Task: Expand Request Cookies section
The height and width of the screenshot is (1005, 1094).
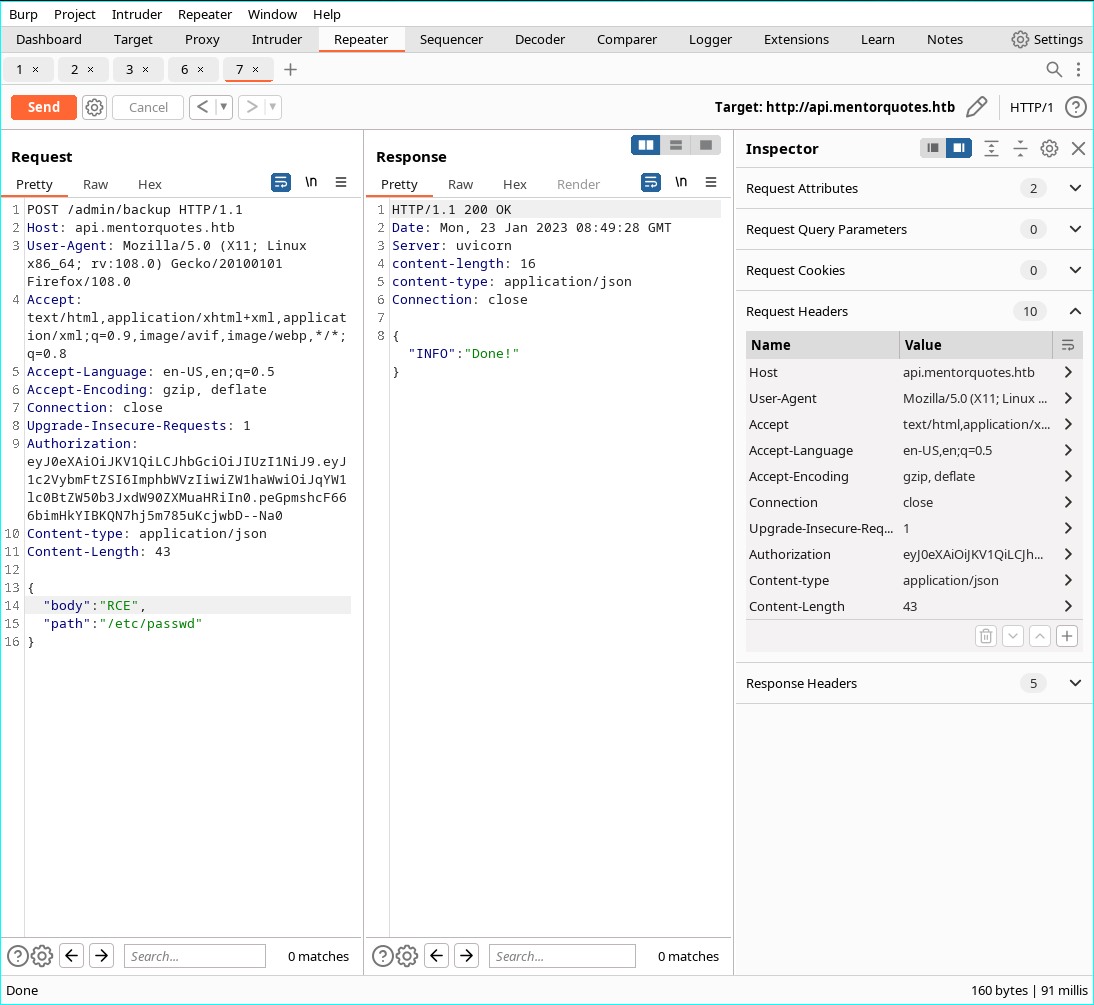Action: 1075,270
